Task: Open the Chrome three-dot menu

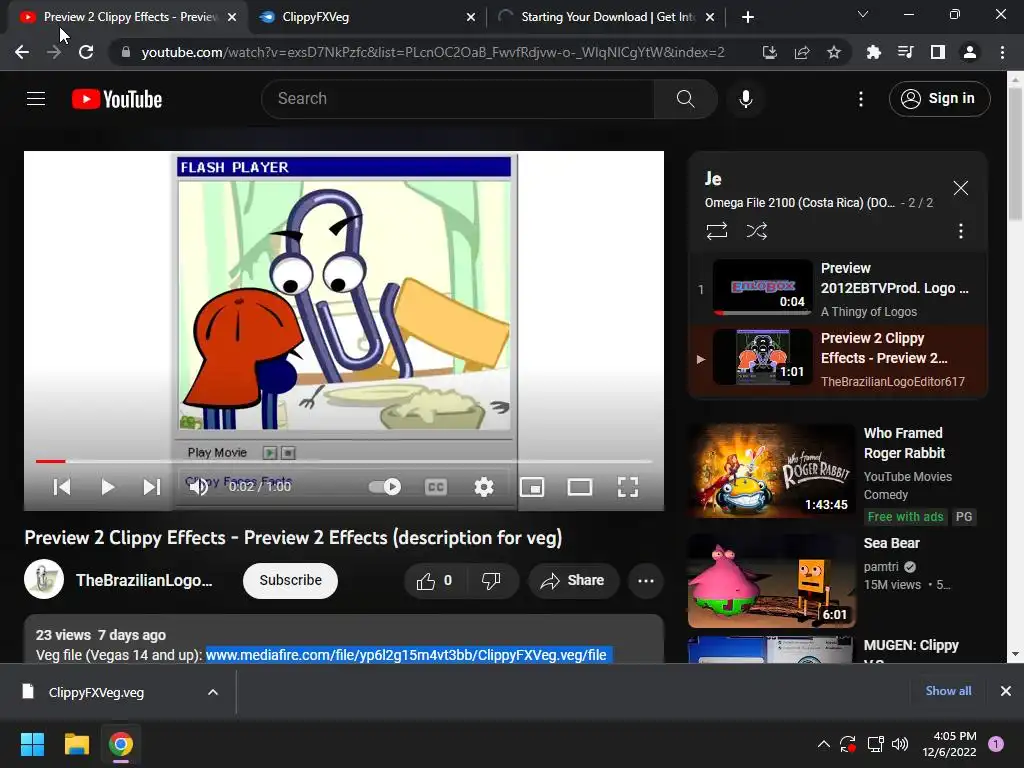Action: tap(1002, 52)
